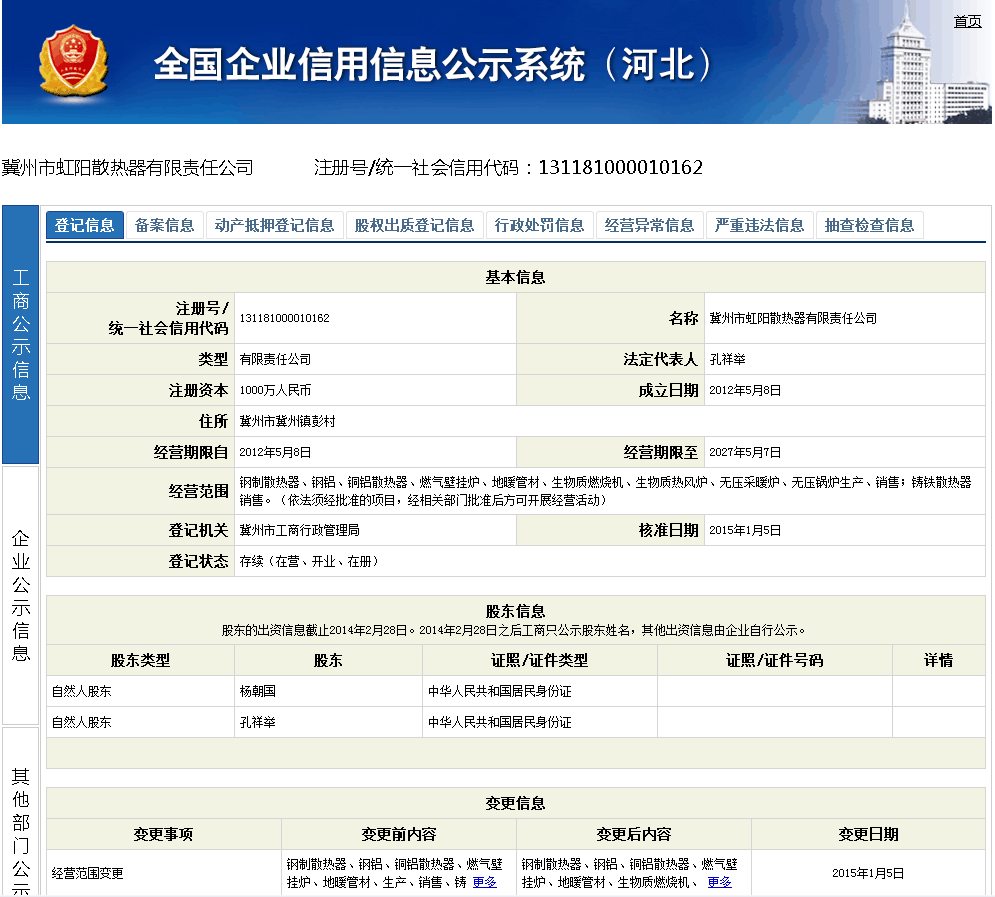The height and width of the screenshot is (897, 995).
Task: Switch to the 备案信息 tab
Action: pyautogui.click(x=164, y=225)
